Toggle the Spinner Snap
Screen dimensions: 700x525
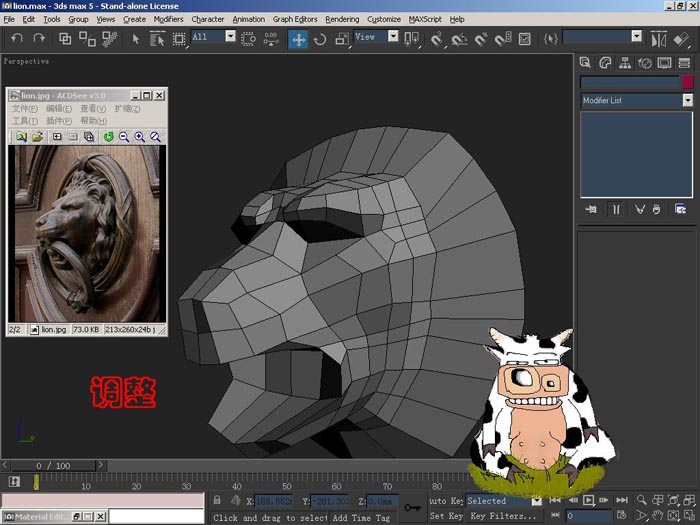coord(503,39)
